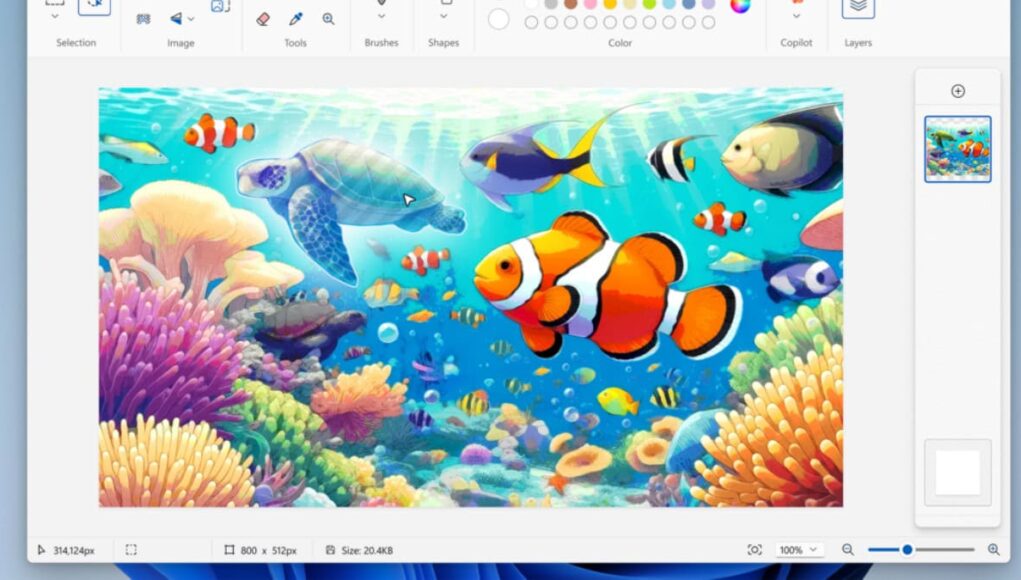This screenshot has width=1021, height=580.
Task: Open the Layers panel button
Action: pyautogui.click(x=857, y=8)
